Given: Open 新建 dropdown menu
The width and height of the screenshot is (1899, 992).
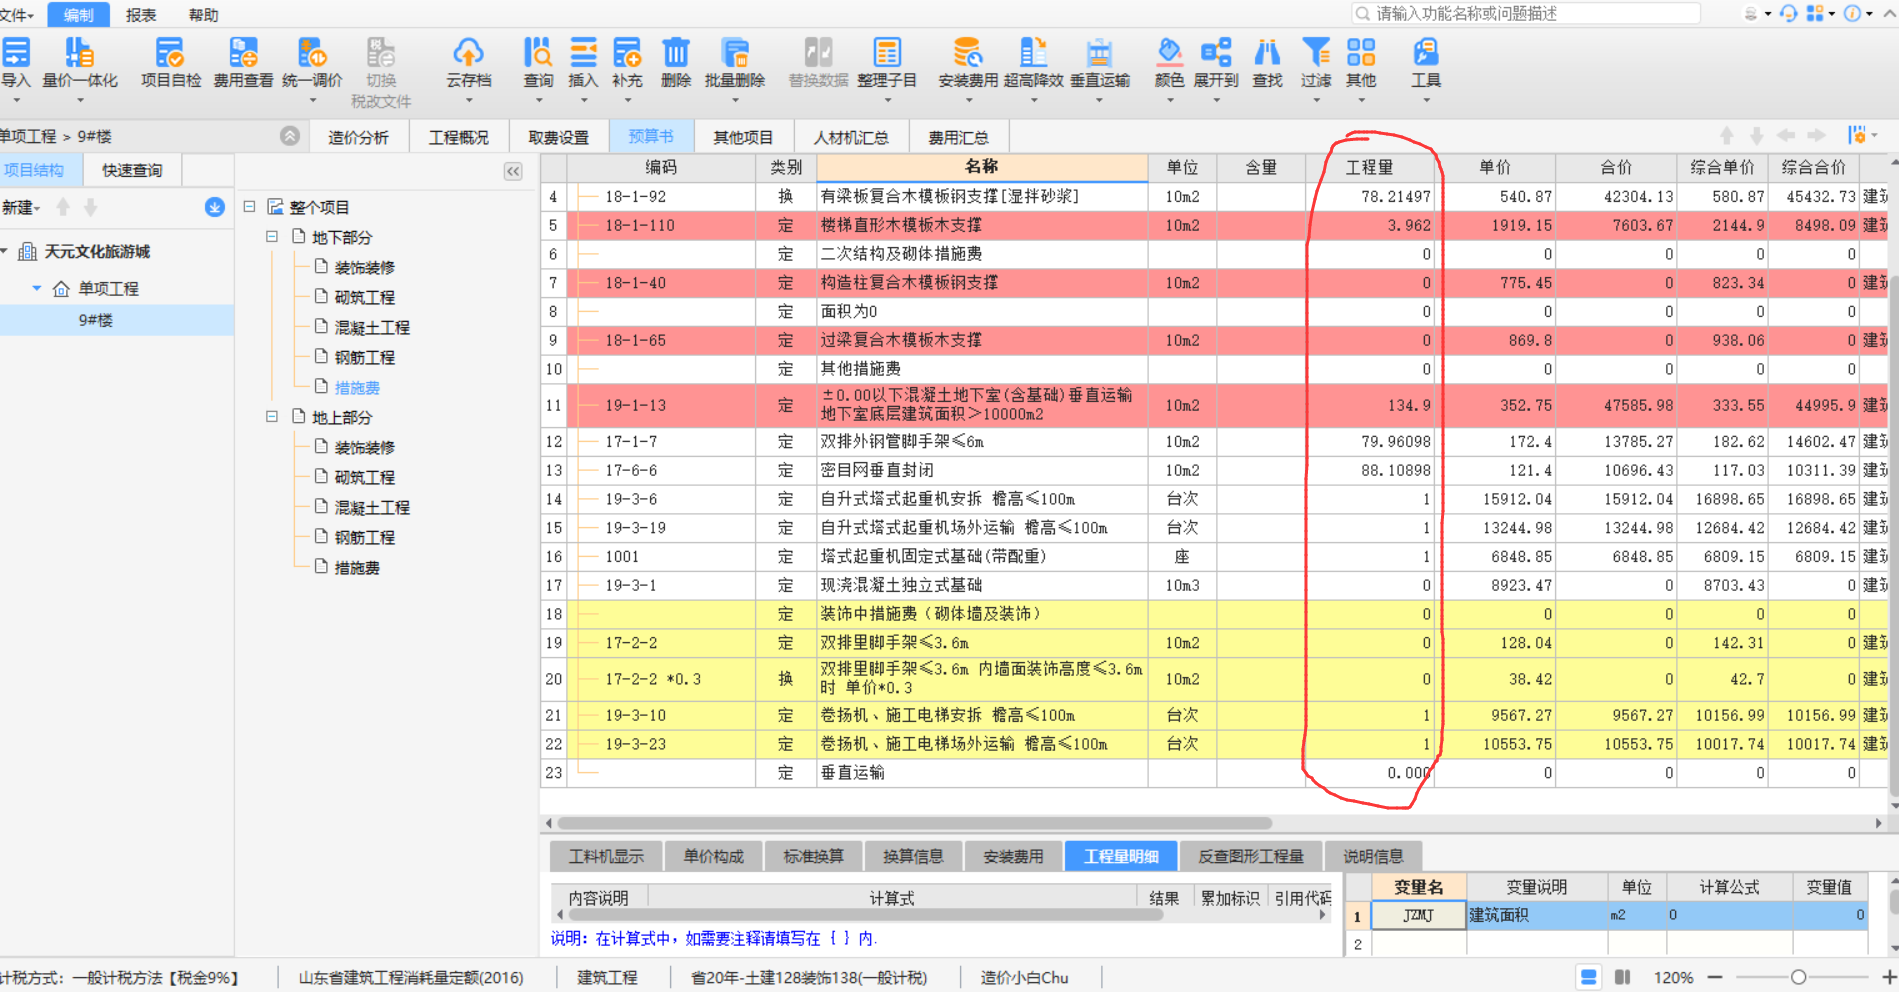Looking at the screenshot, I should tap(20, 207).
